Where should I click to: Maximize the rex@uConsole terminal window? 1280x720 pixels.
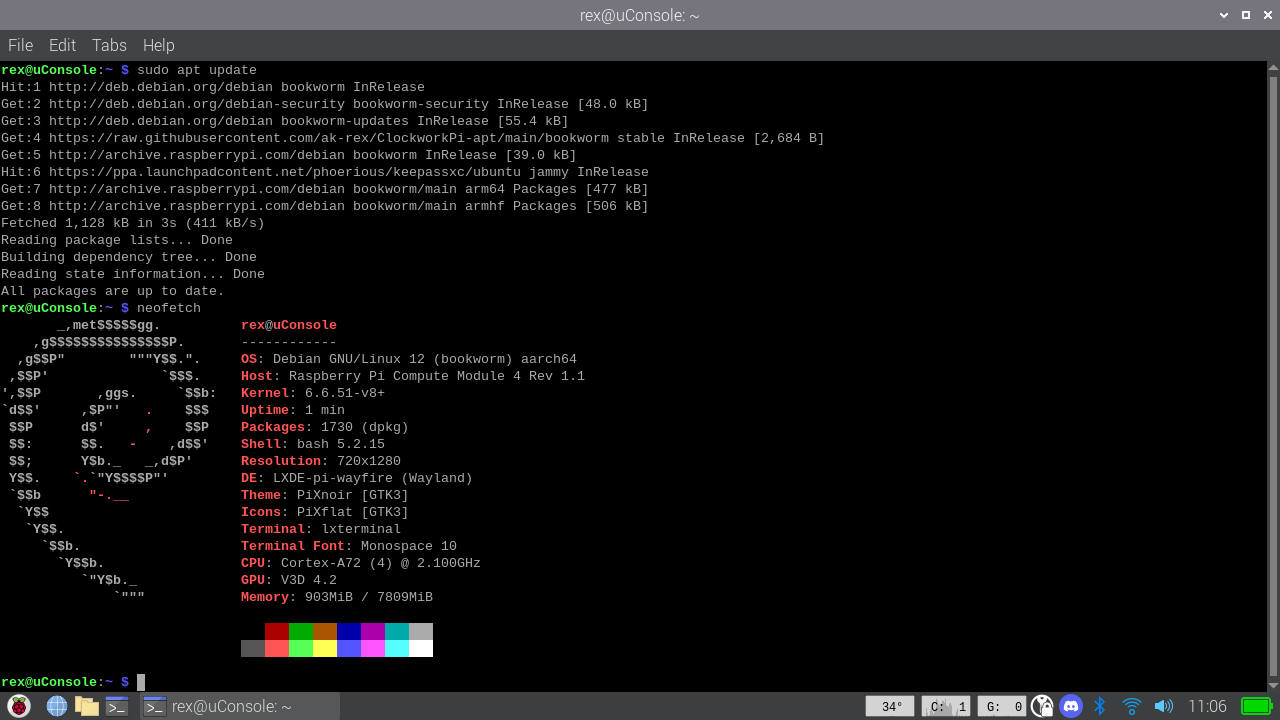pyautogui.click(x=1246, y=15)
